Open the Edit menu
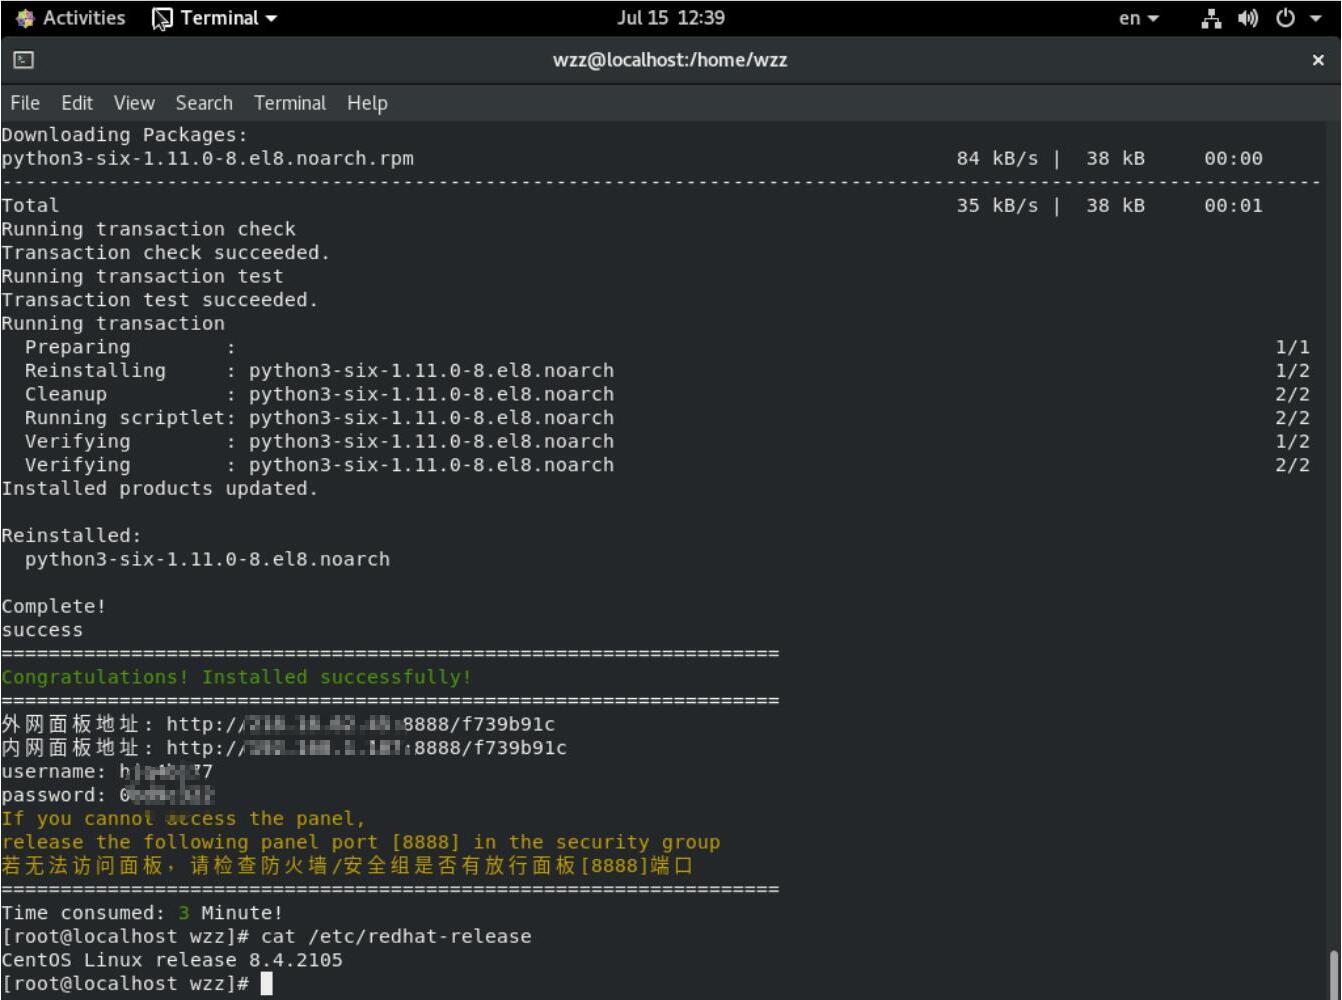The image size is (1342, 1000). [77, 103]
